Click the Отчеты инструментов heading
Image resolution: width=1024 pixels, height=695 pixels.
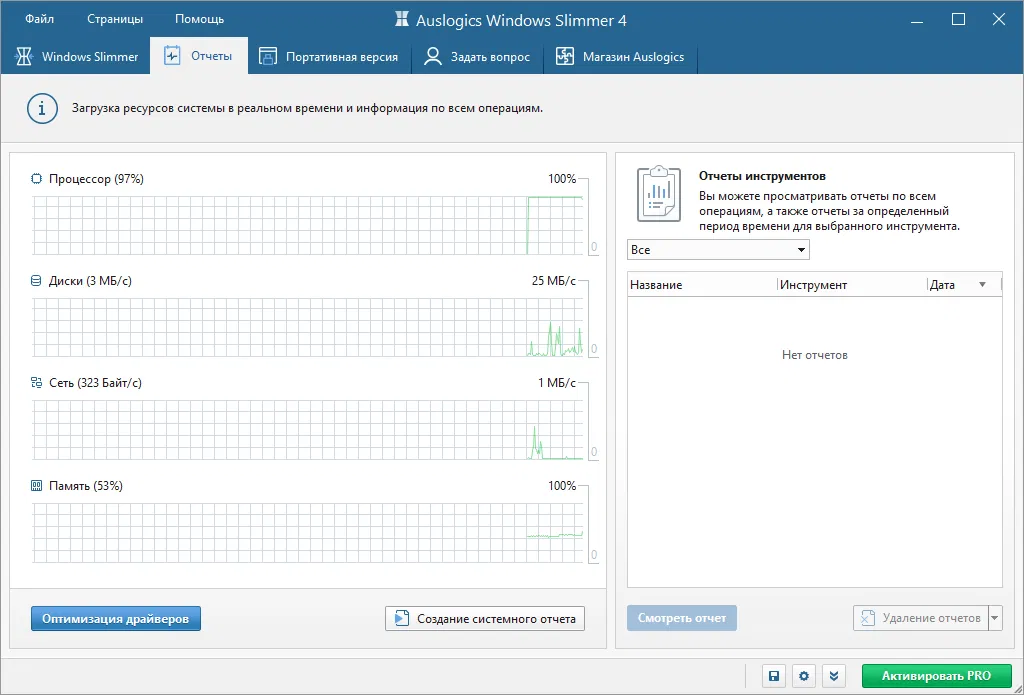[x=762, y=176]
